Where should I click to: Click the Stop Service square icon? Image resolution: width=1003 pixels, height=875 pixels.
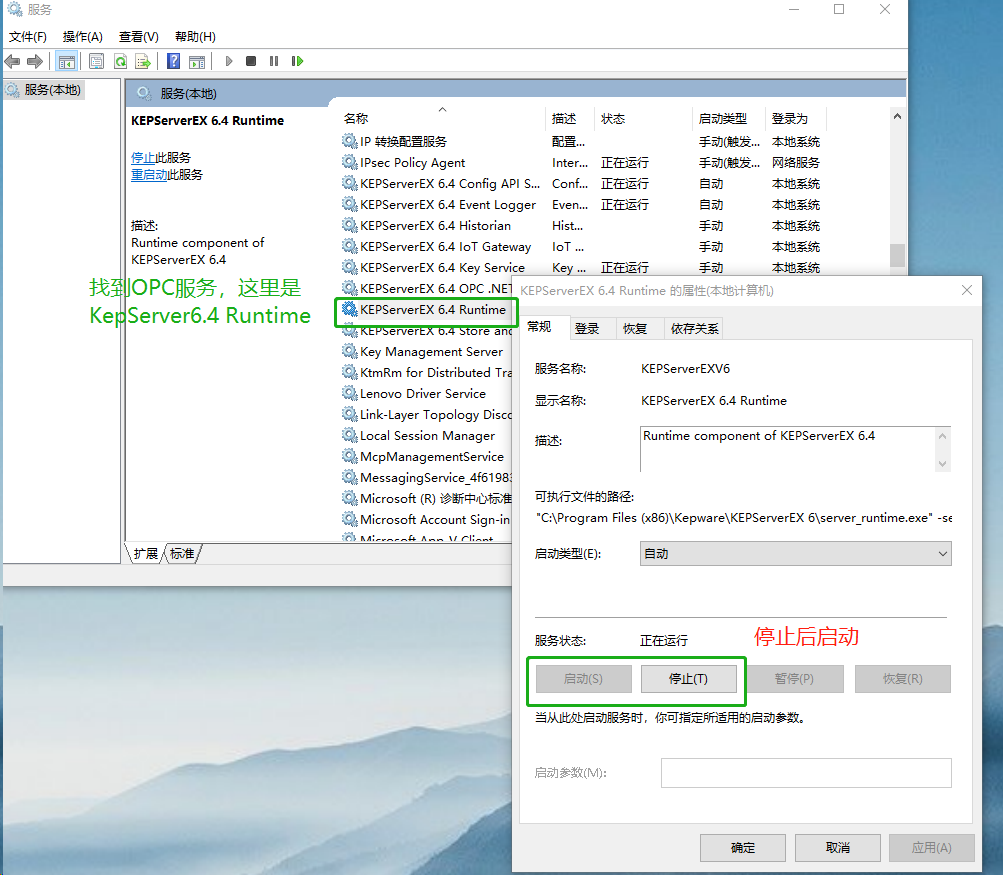[251, 61]
